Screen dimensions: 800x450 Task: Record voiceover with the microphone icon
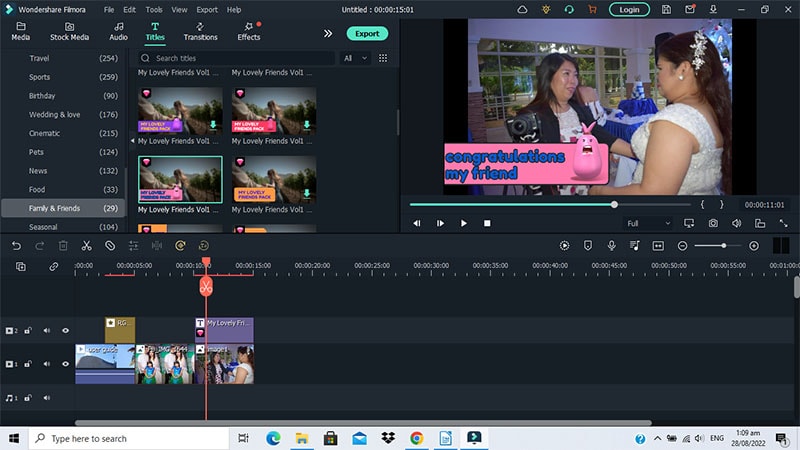[611, 246]
